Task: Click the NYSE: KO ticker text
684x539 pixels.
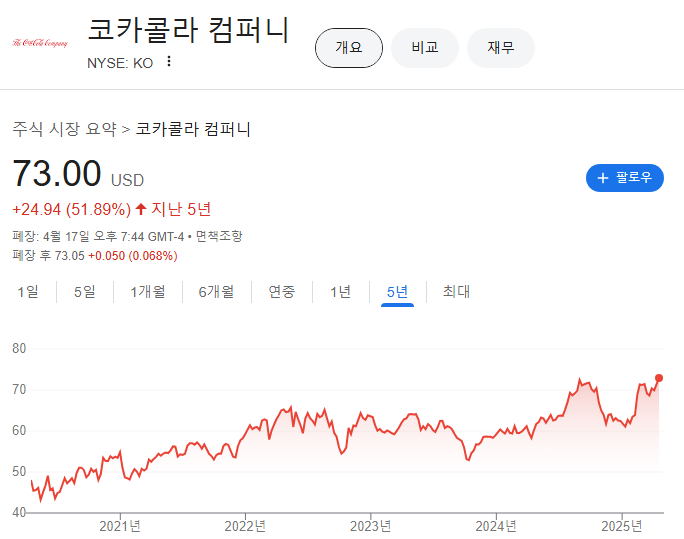Action: (x=120, y=63)
